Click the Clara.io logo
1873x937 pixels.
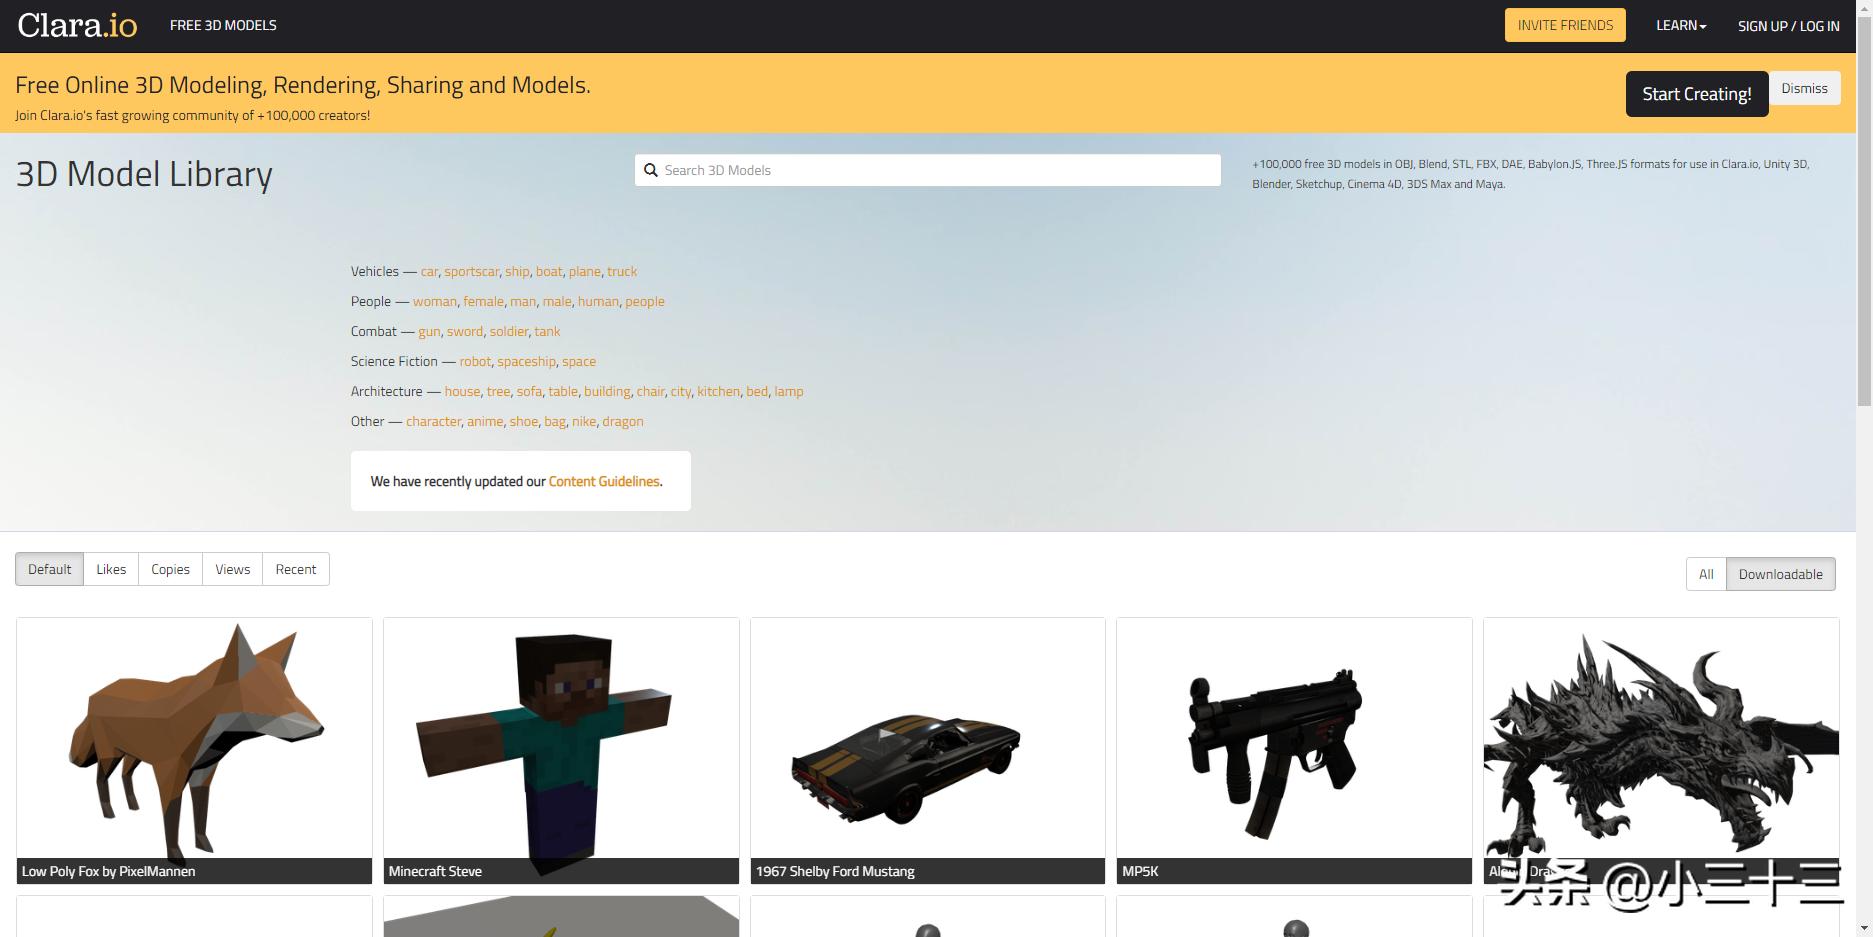pyautogui.click(x=77, y=25)
